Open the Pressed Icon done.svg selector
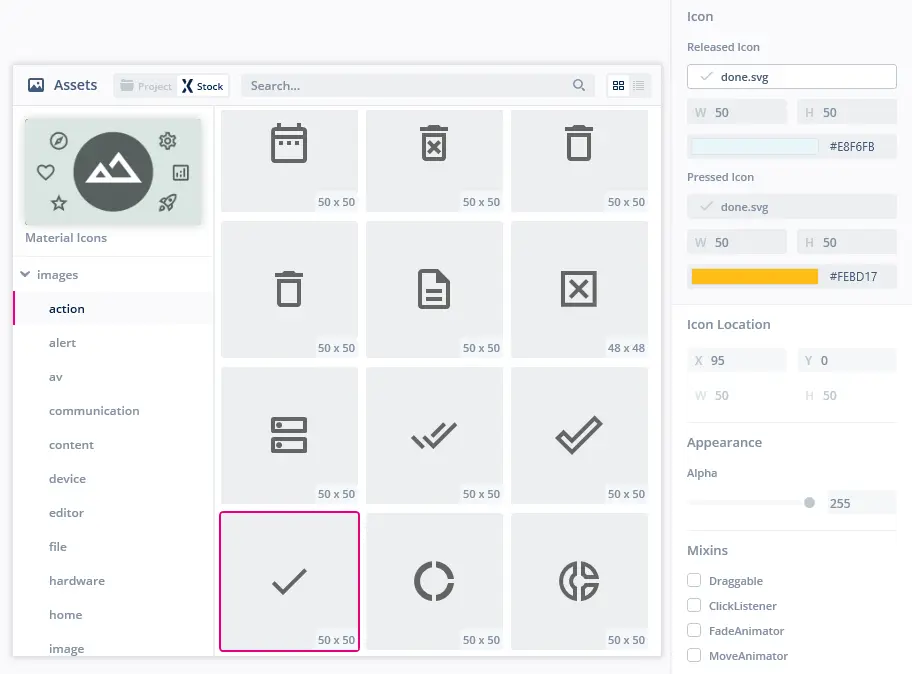 (791, 207)
